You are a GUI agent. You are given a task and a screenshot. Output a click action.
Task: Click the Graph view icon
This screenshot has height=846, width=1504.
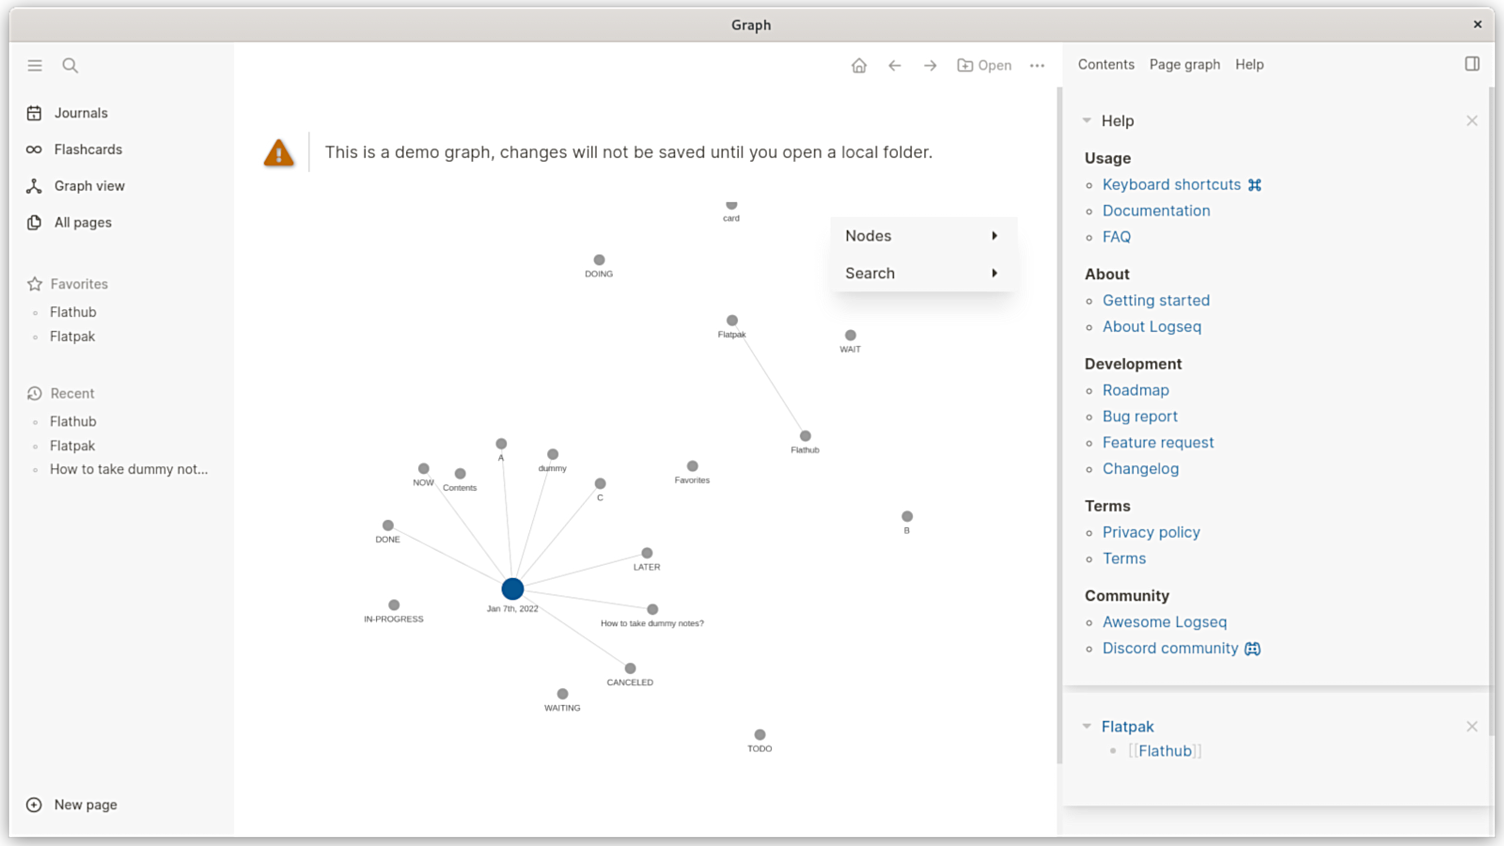click(33, 186)
